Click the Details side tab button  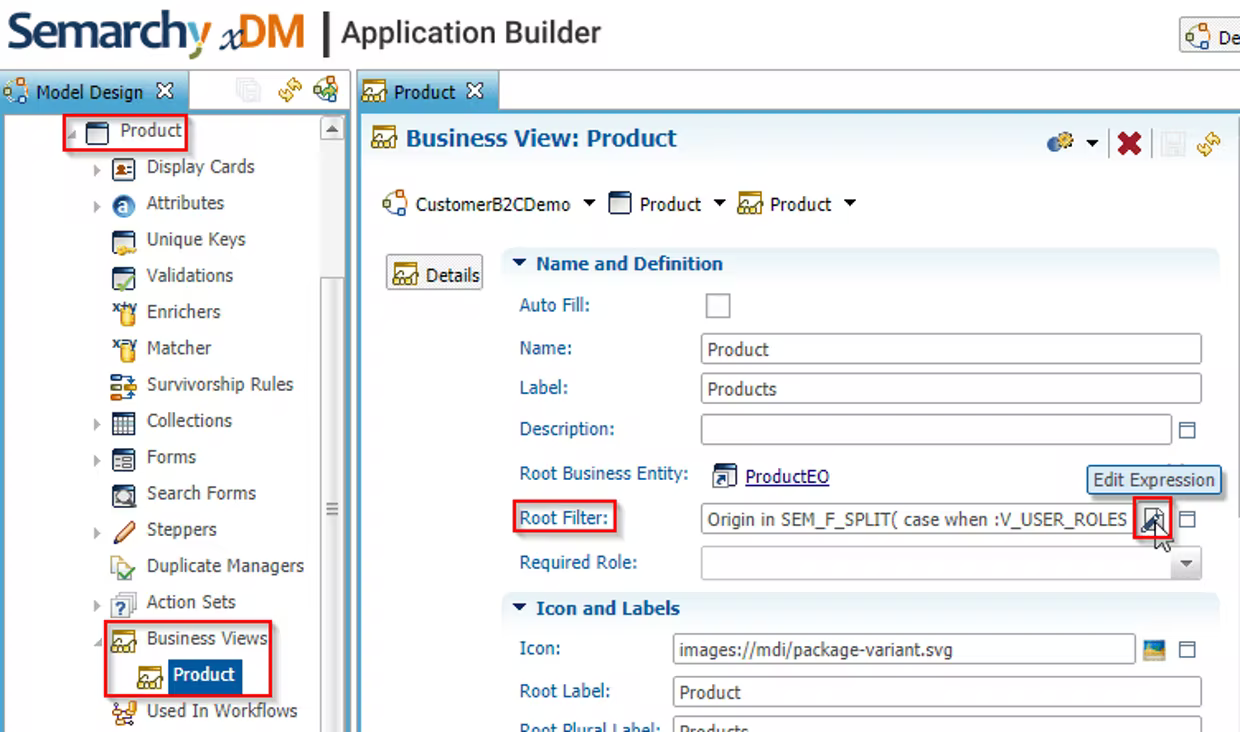[x=435, y=274]
